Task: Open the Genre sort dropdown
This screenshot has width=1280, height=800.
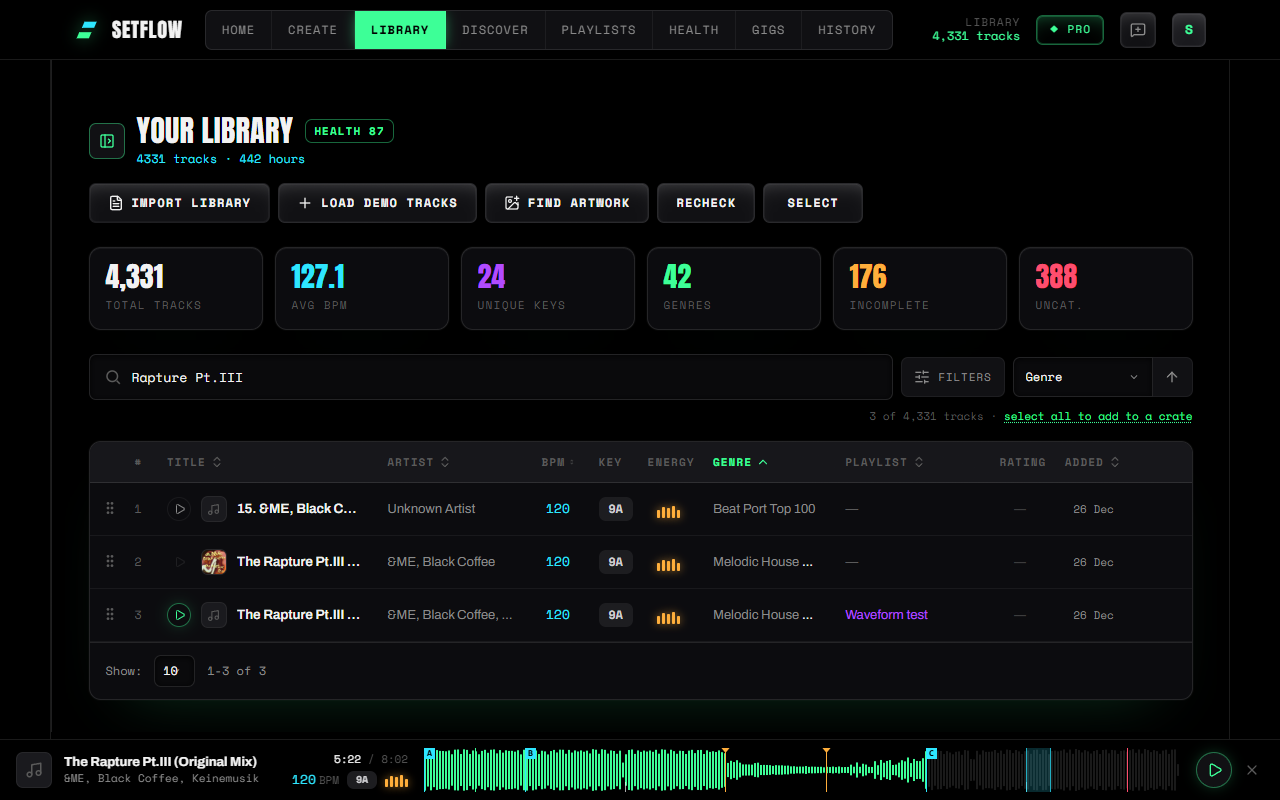Action: point(1082,377)
